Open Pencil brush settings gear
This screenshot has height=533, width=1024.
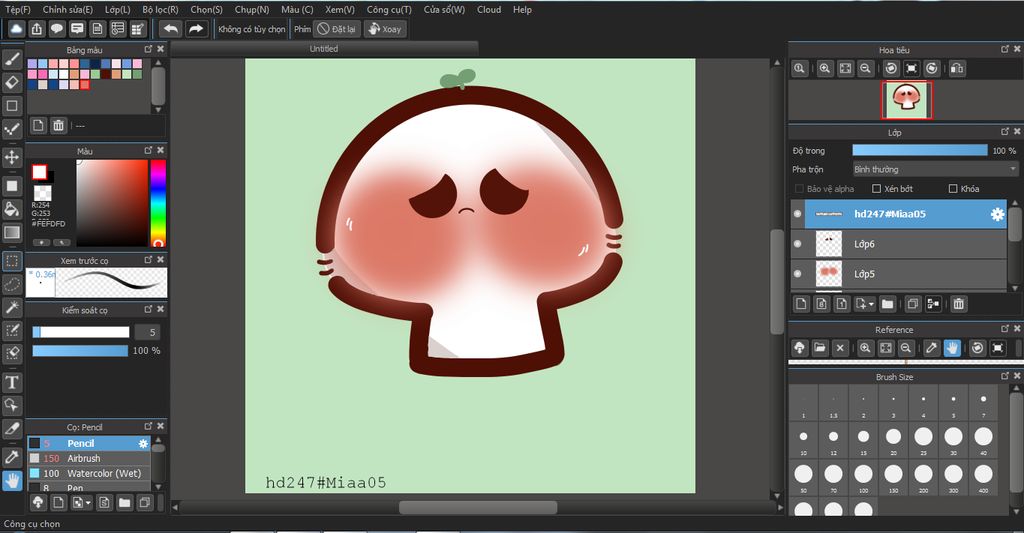(143, 444)
